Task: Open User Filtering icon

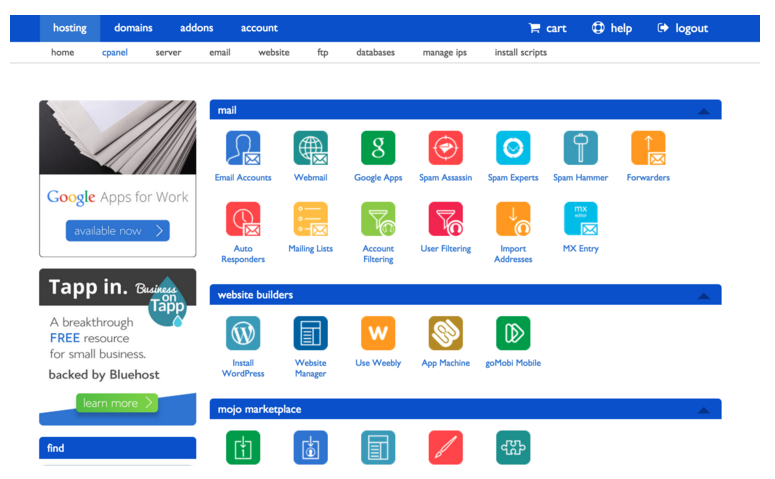Action: (x=445, y=219)
